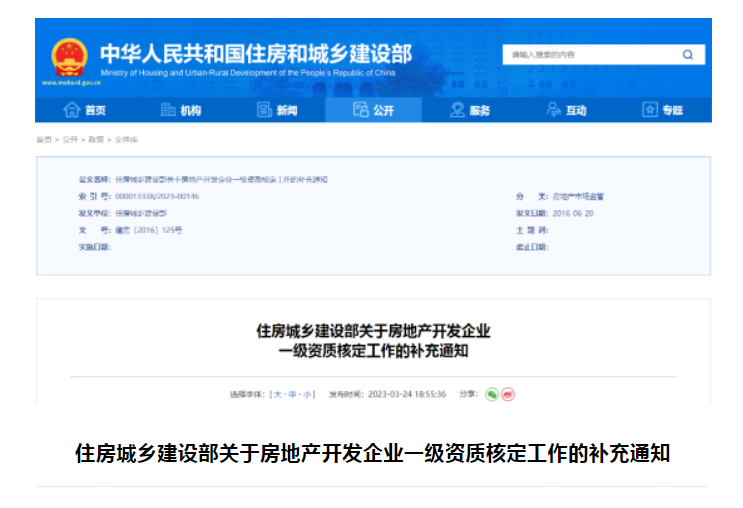Click the search magnifier icon
The width and height of the screenshot is (743, 508).
[688, 54]
